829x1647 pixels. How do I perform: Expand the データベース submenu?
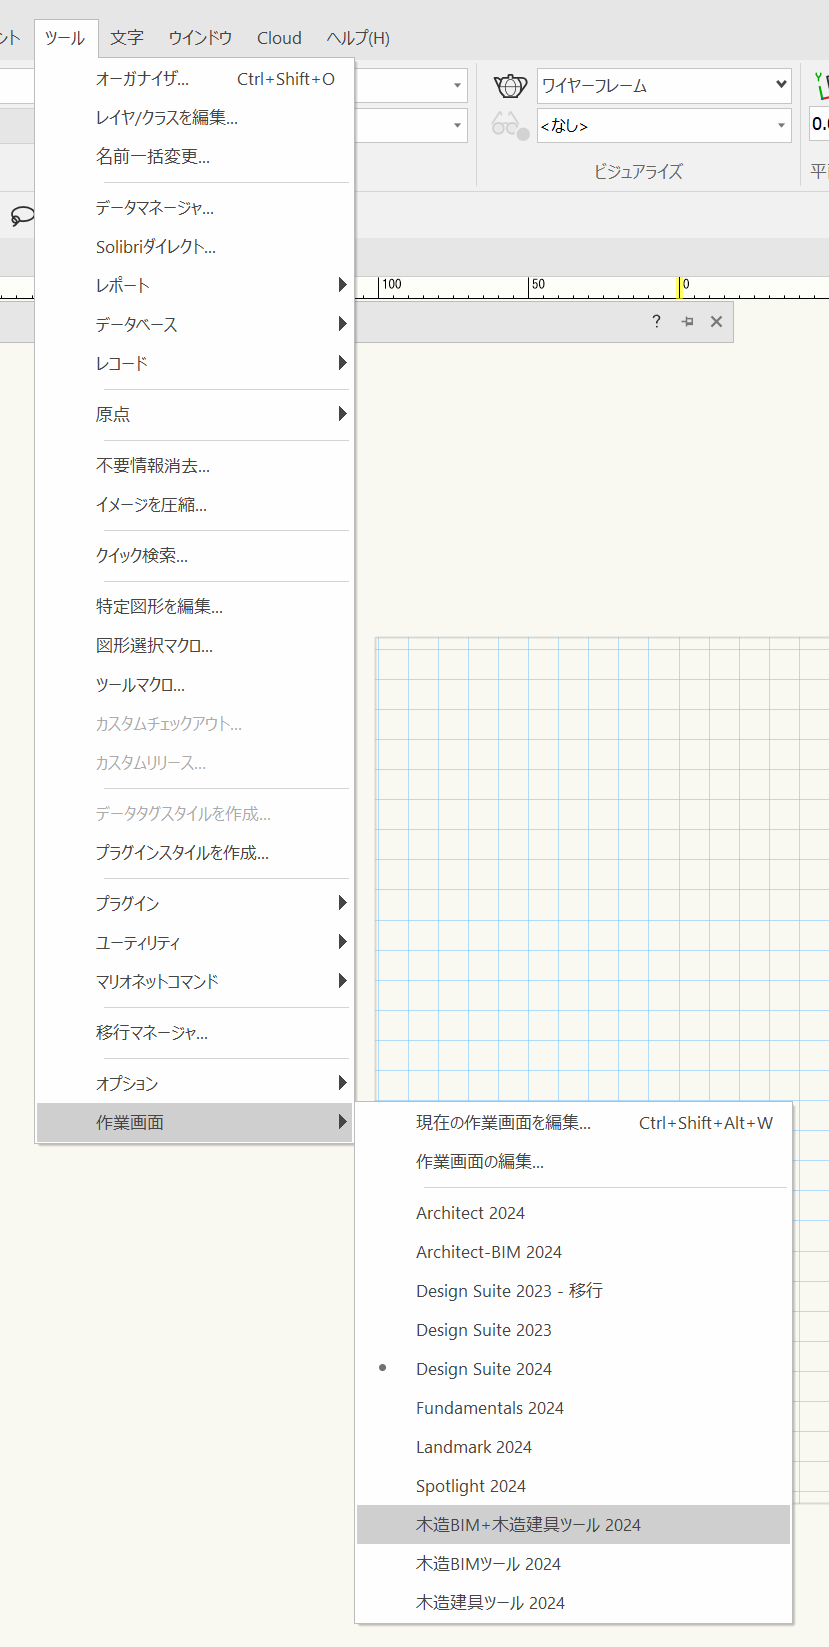pyautogui.click(x=194, y=324)
